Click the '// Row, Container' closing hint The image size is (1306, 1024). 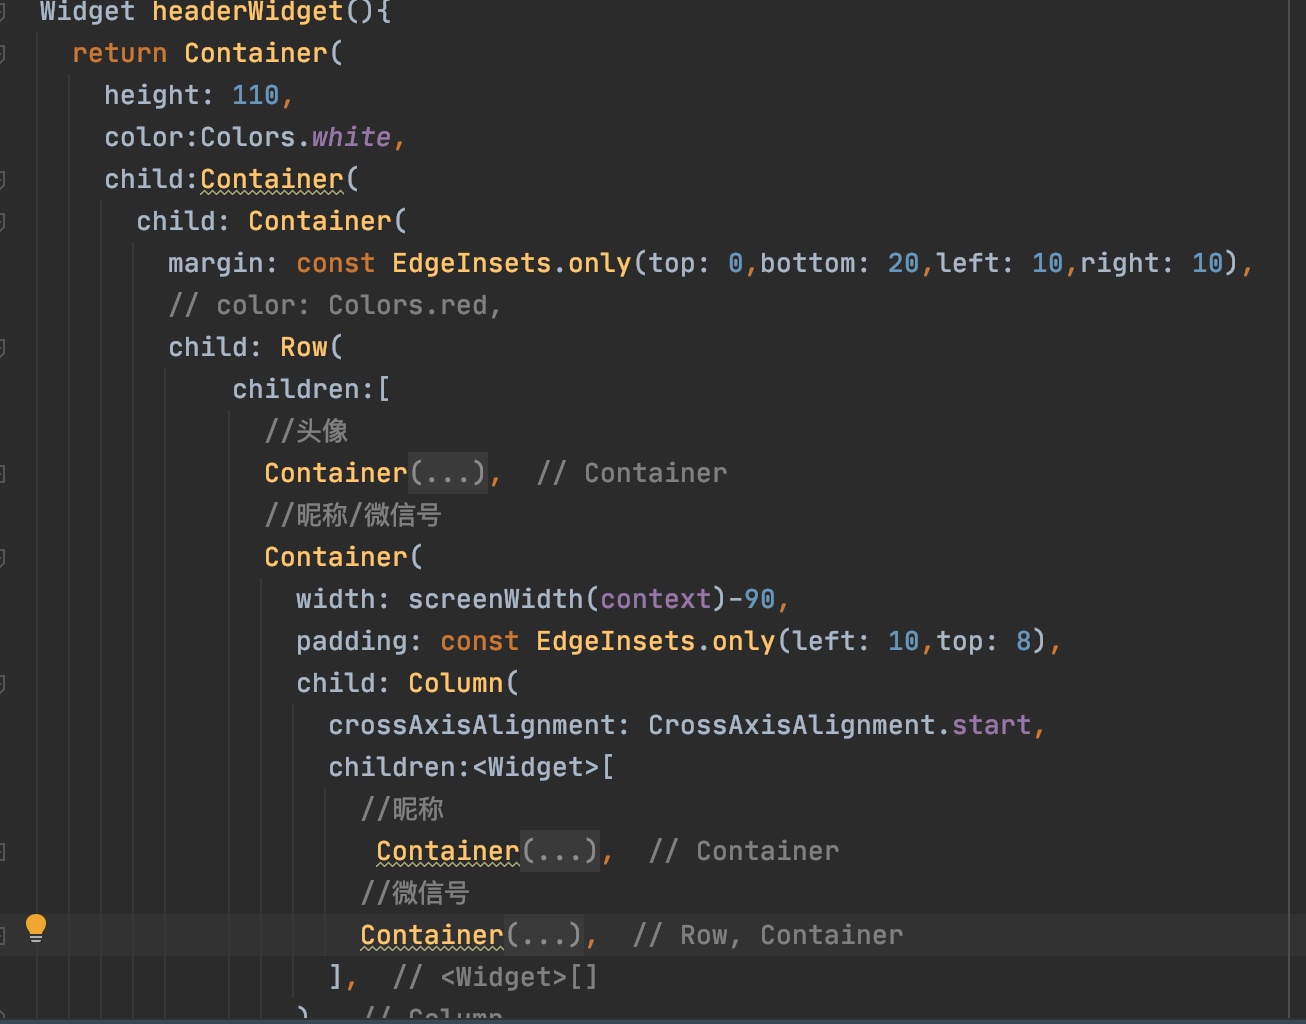point(768,935)
